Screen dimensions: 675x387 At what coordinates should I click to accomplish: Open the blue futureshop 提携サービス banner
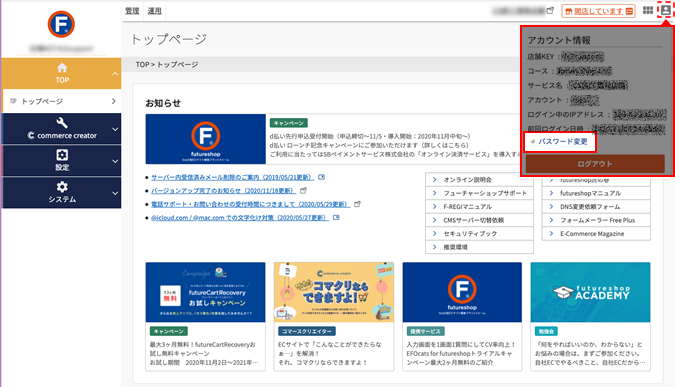(462, 292)
